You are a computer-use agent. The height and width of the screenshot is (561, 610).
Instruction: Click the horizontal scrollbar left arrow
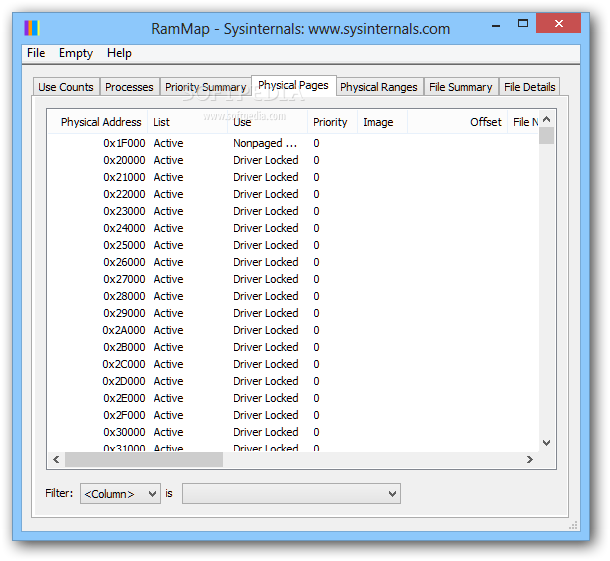click(56, 459)
